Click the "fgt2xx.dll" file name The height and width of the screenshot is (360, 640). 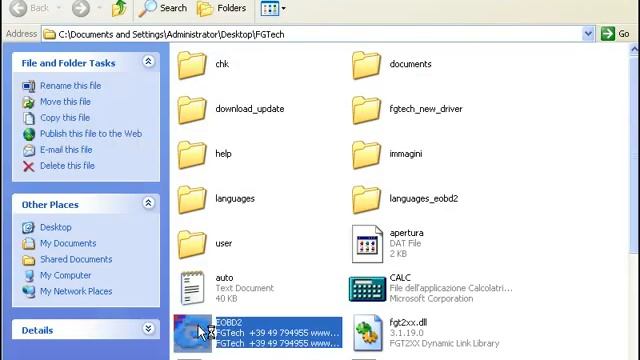coord(408,322)
